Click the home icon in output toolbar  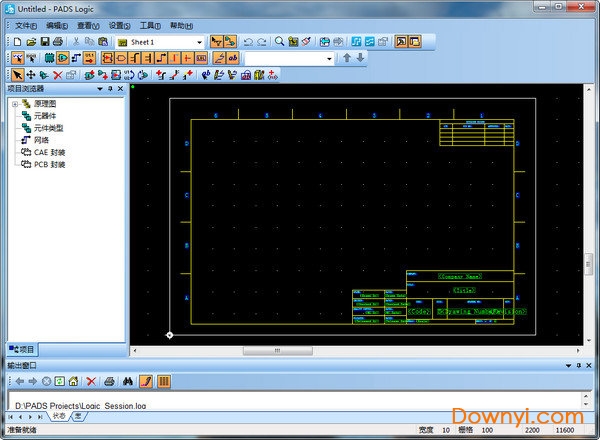[72, 381]
